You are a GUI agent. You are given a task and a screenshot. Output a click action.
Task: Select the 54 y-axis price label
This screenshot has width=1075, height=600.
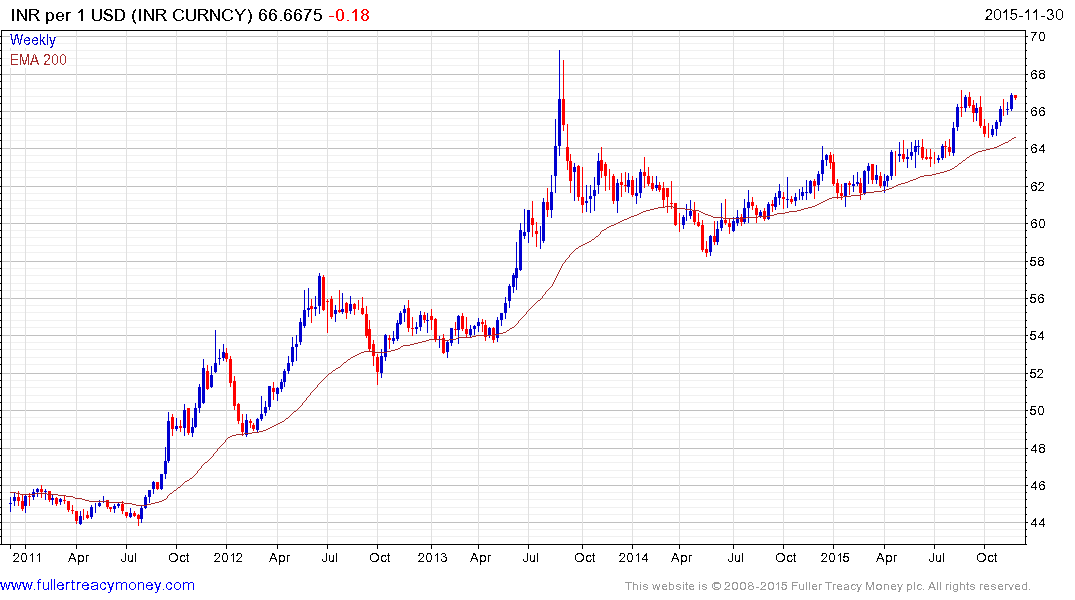(x=1038, y=336)
